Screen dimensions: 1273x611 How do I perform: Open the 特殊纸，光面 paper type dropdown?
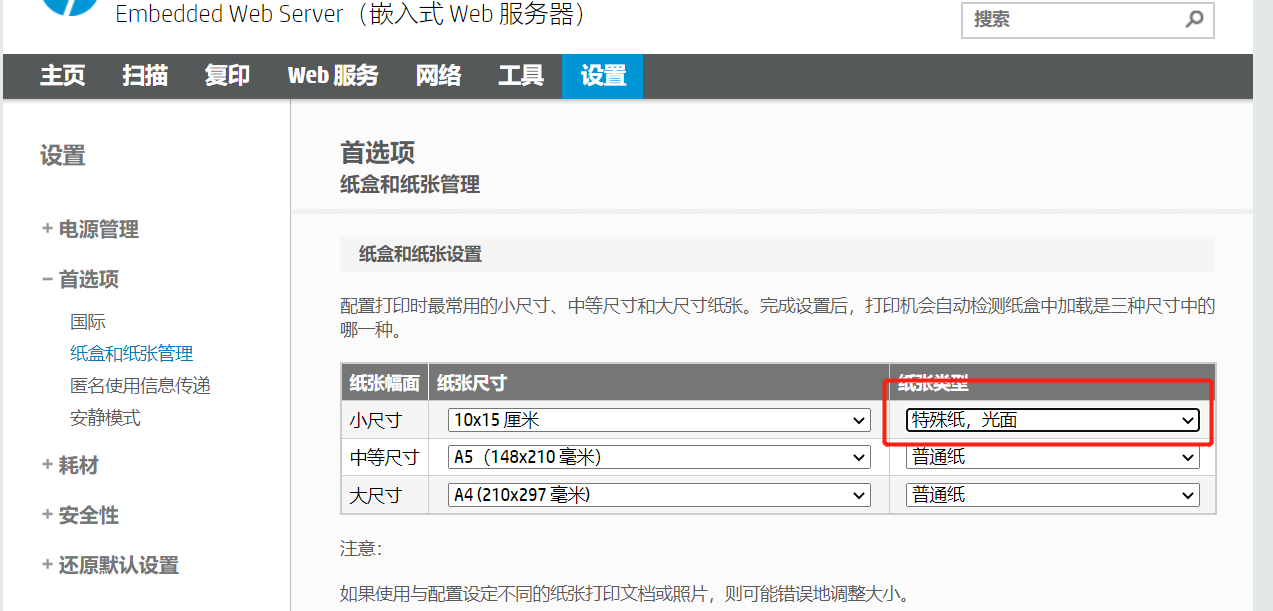pos(1052,420)
